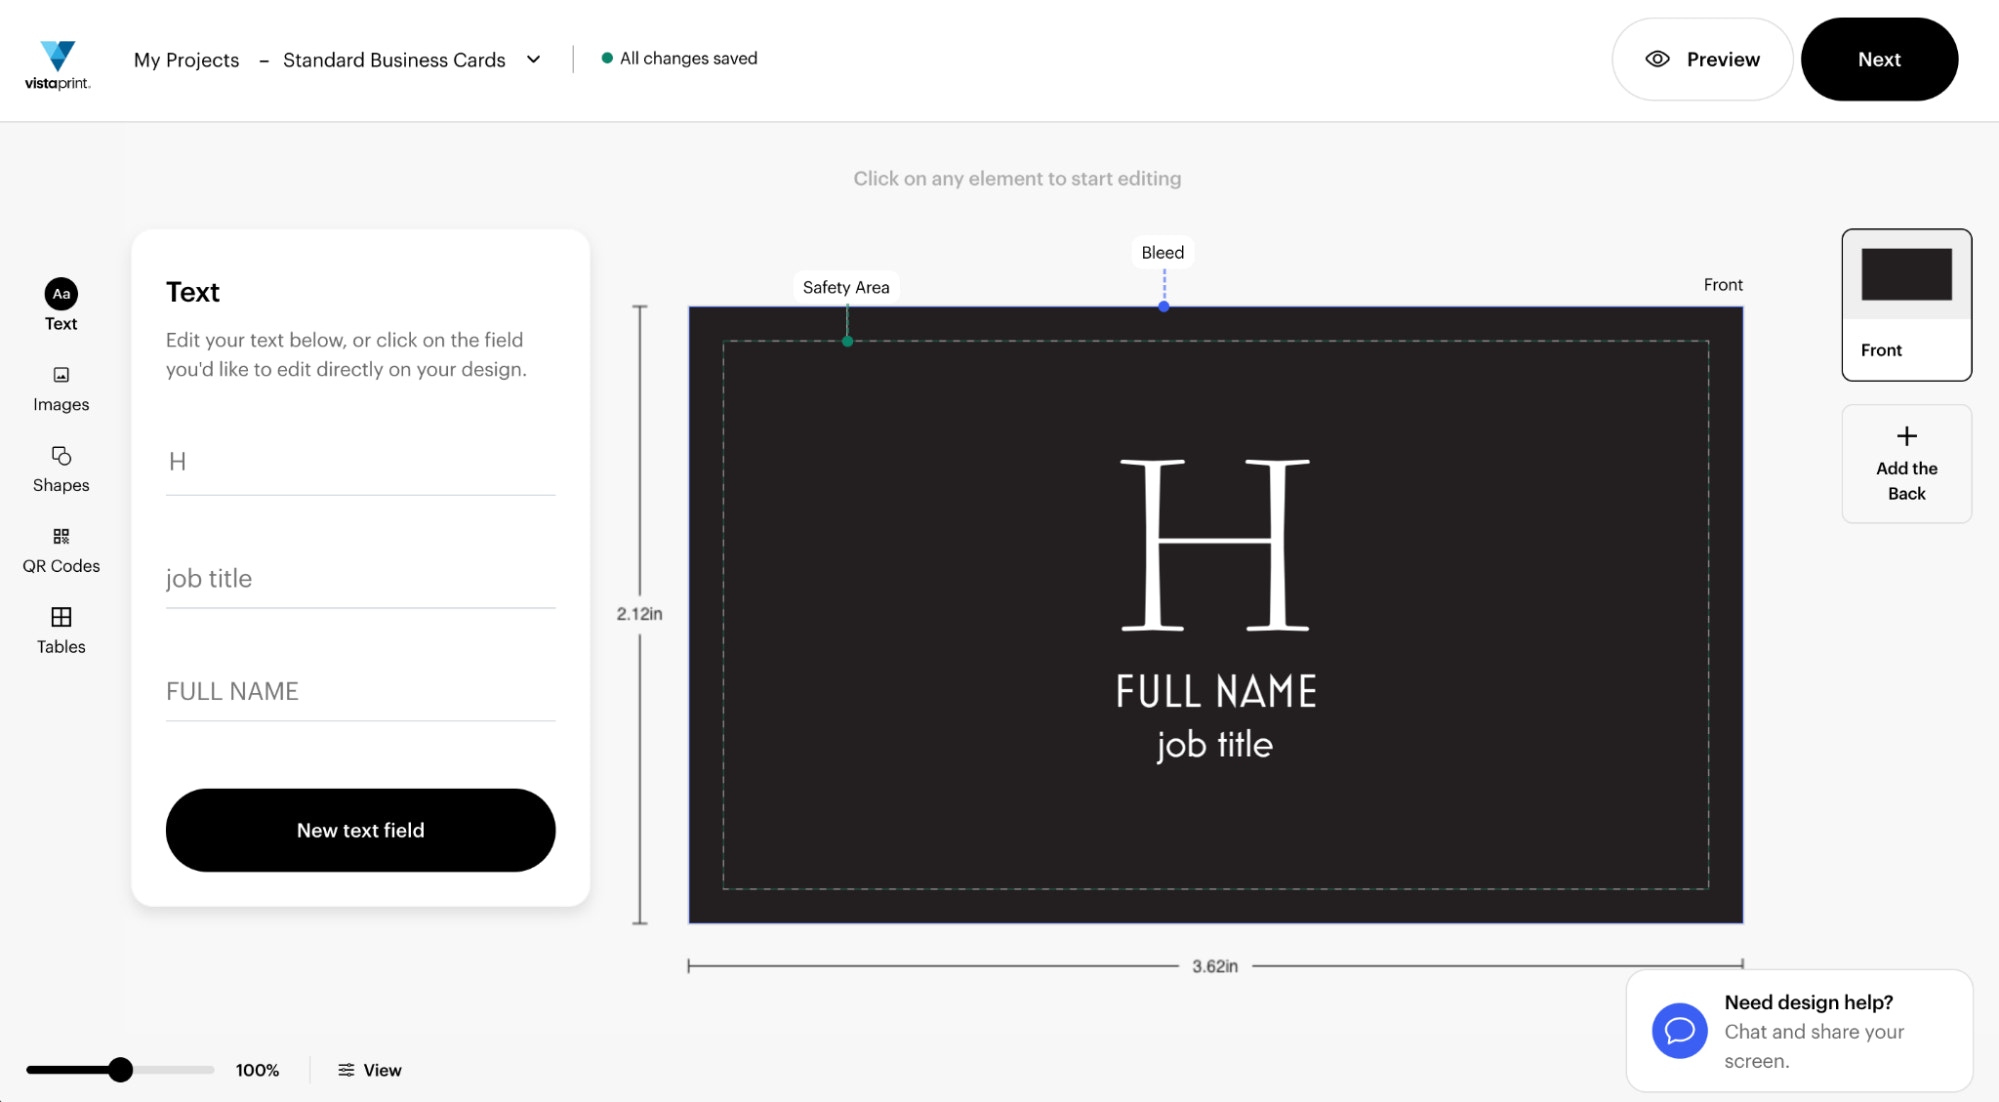
Task: Open the QR Codes tool
Action: click(x=61, y=549)
